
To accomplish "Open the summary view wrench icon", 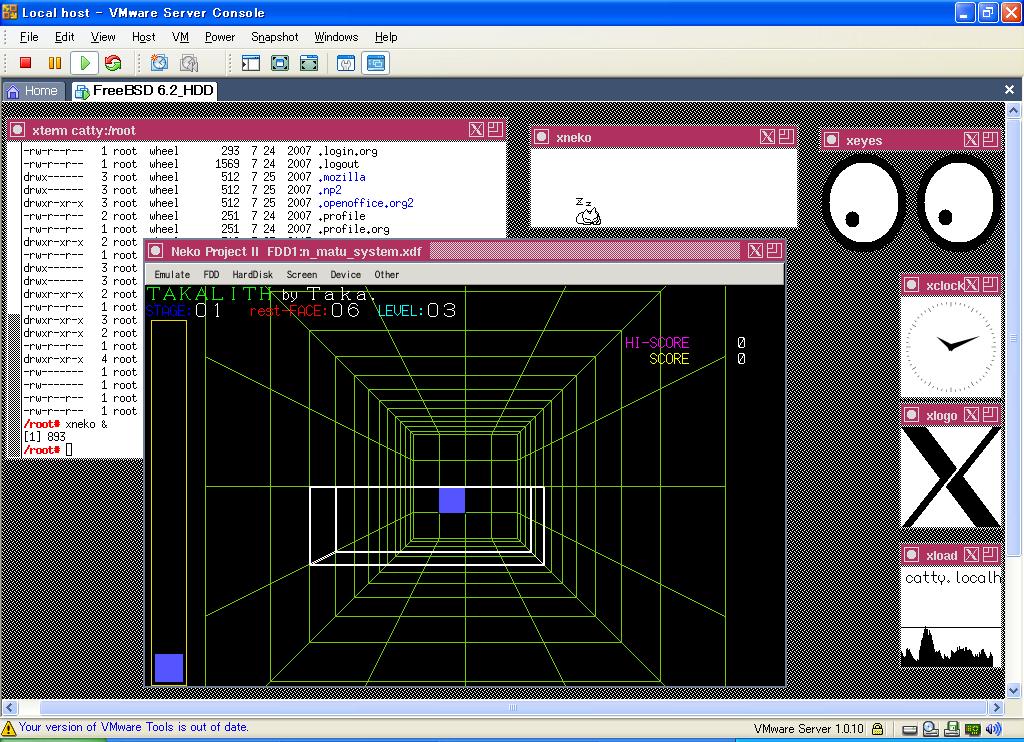I will pos(346,63).
